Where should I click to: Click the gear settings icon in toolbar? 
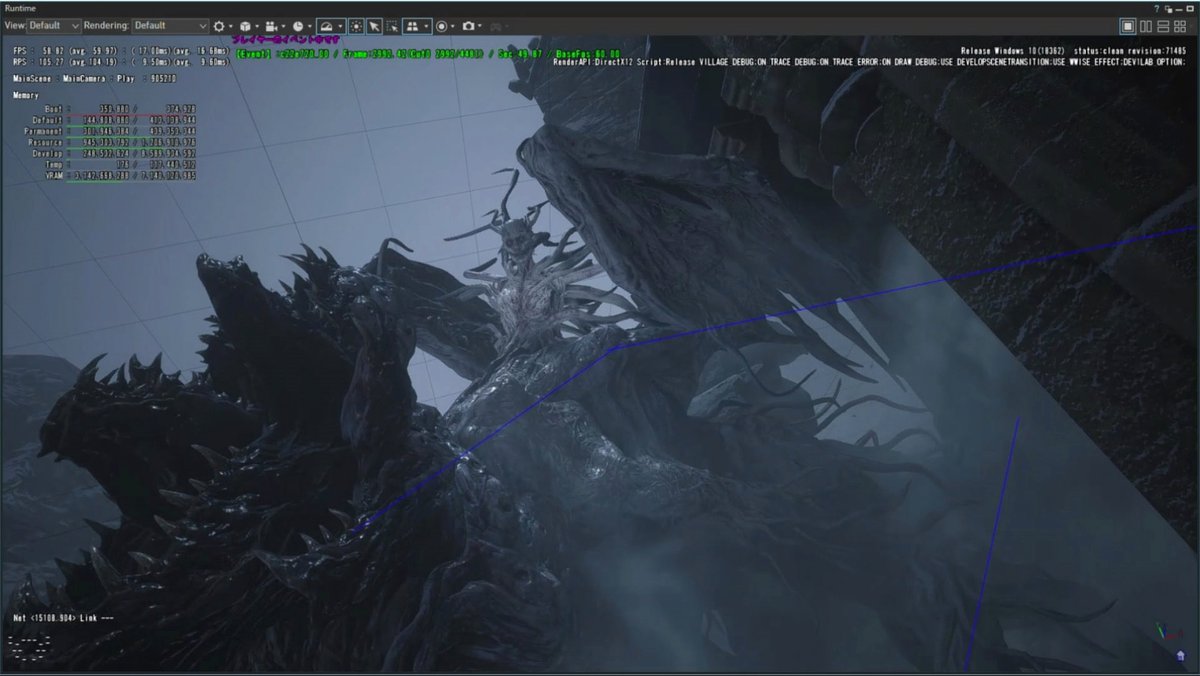219,26
